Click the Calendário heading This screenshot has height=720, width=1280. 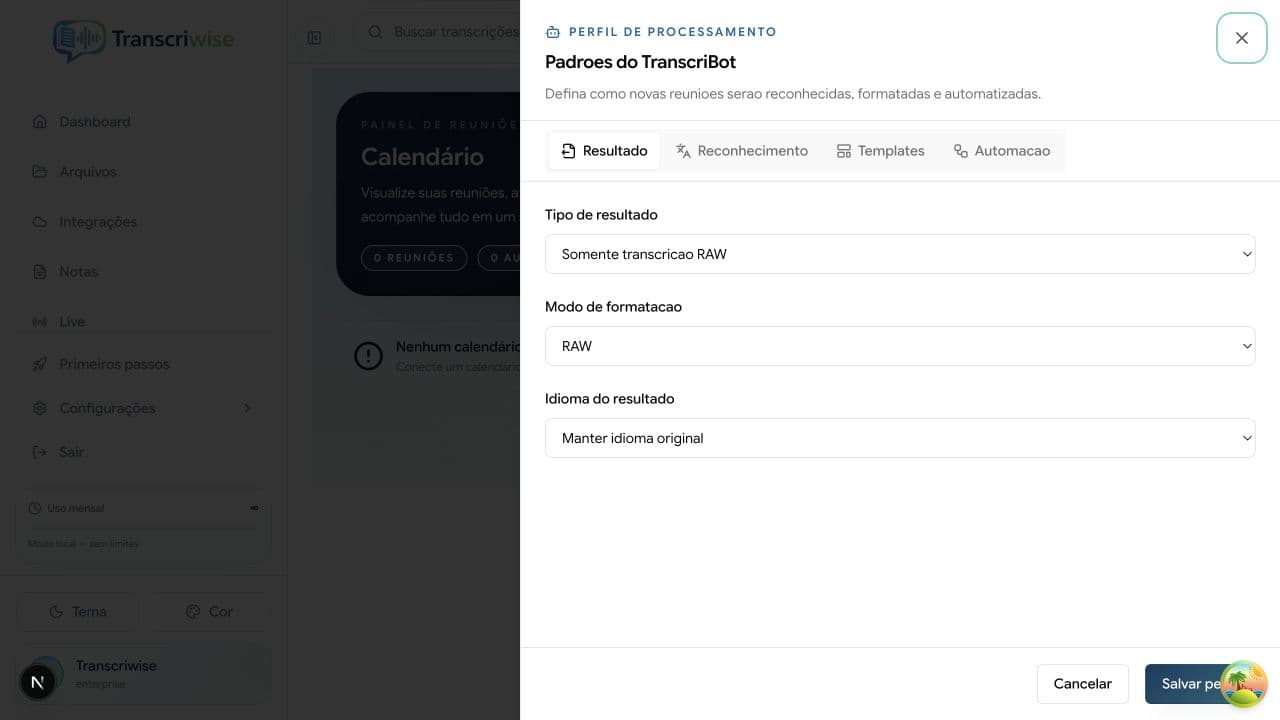422,157
